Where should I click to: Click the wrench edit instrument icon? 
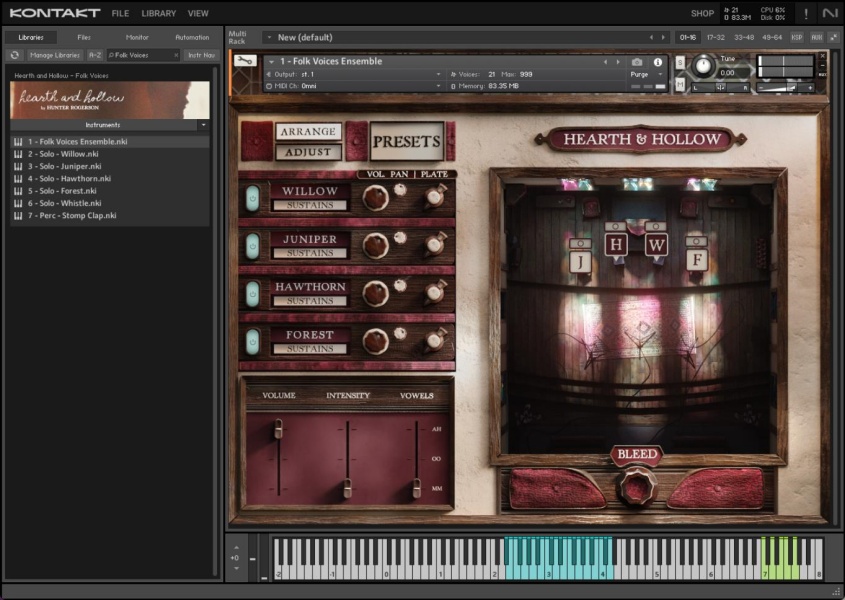pos(244,61)
